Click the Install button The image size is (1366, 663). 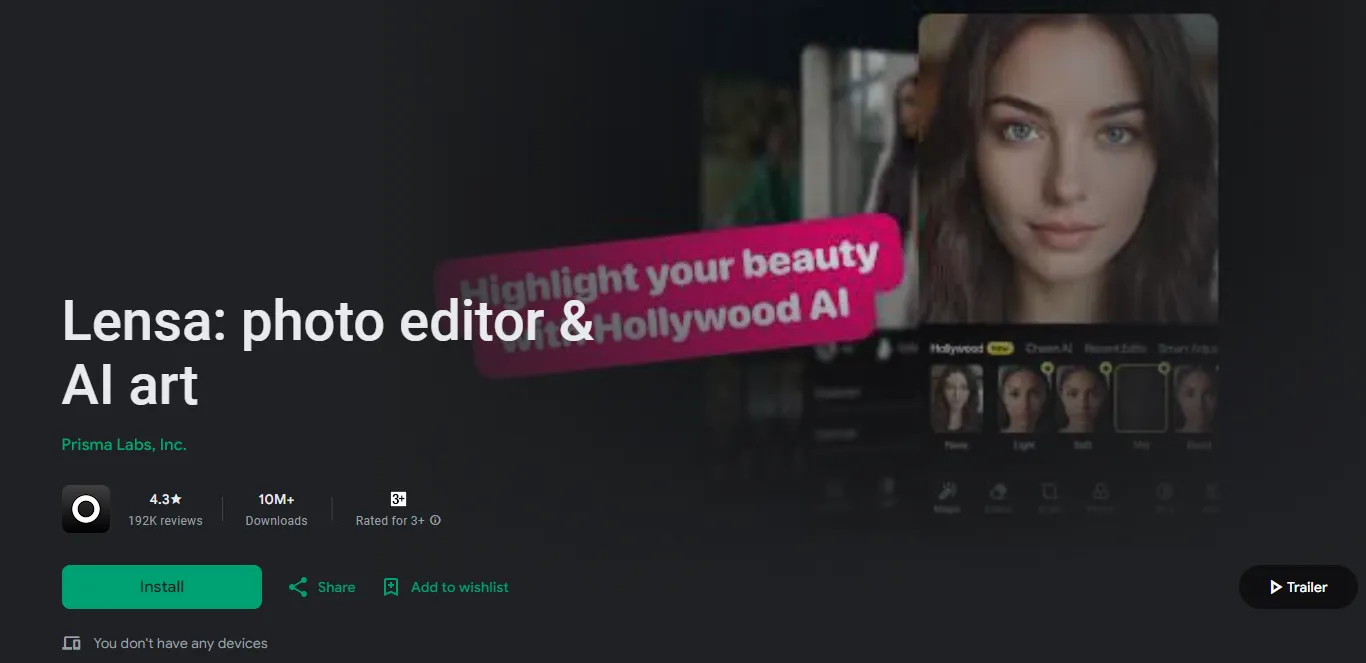click(161, 586)
